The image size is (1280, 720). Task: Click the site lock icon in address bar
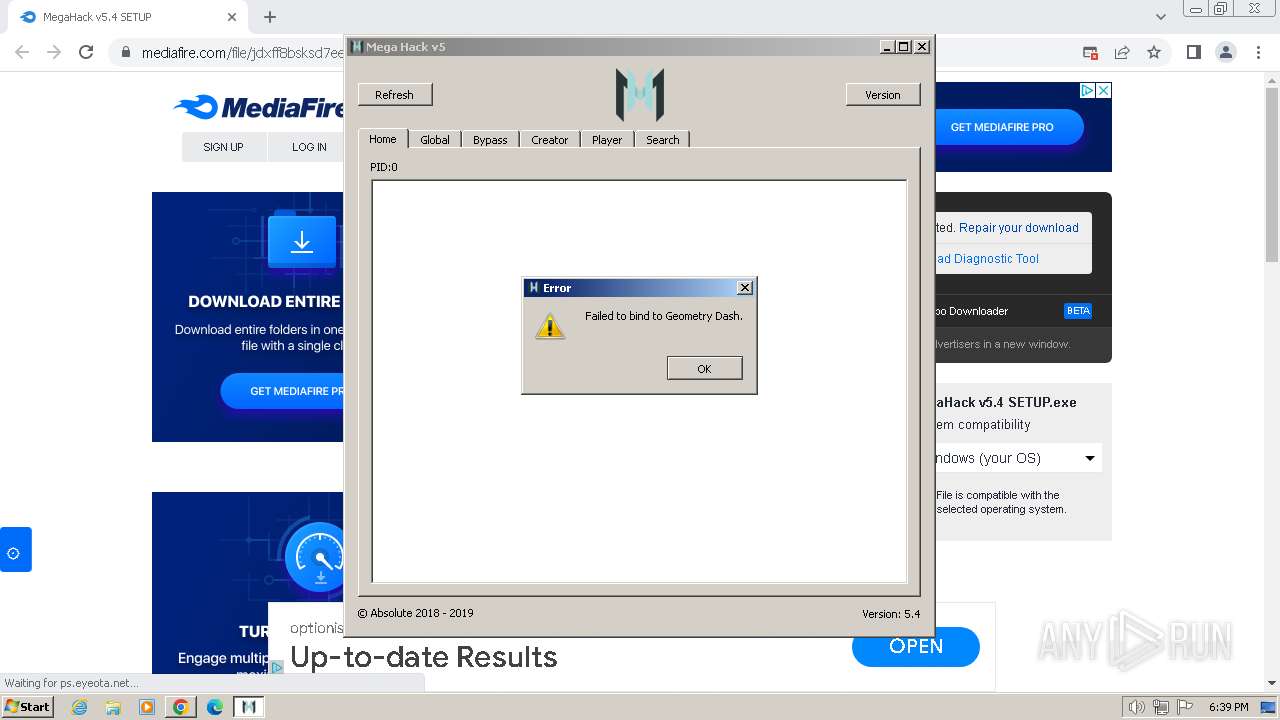coord(126,52)
